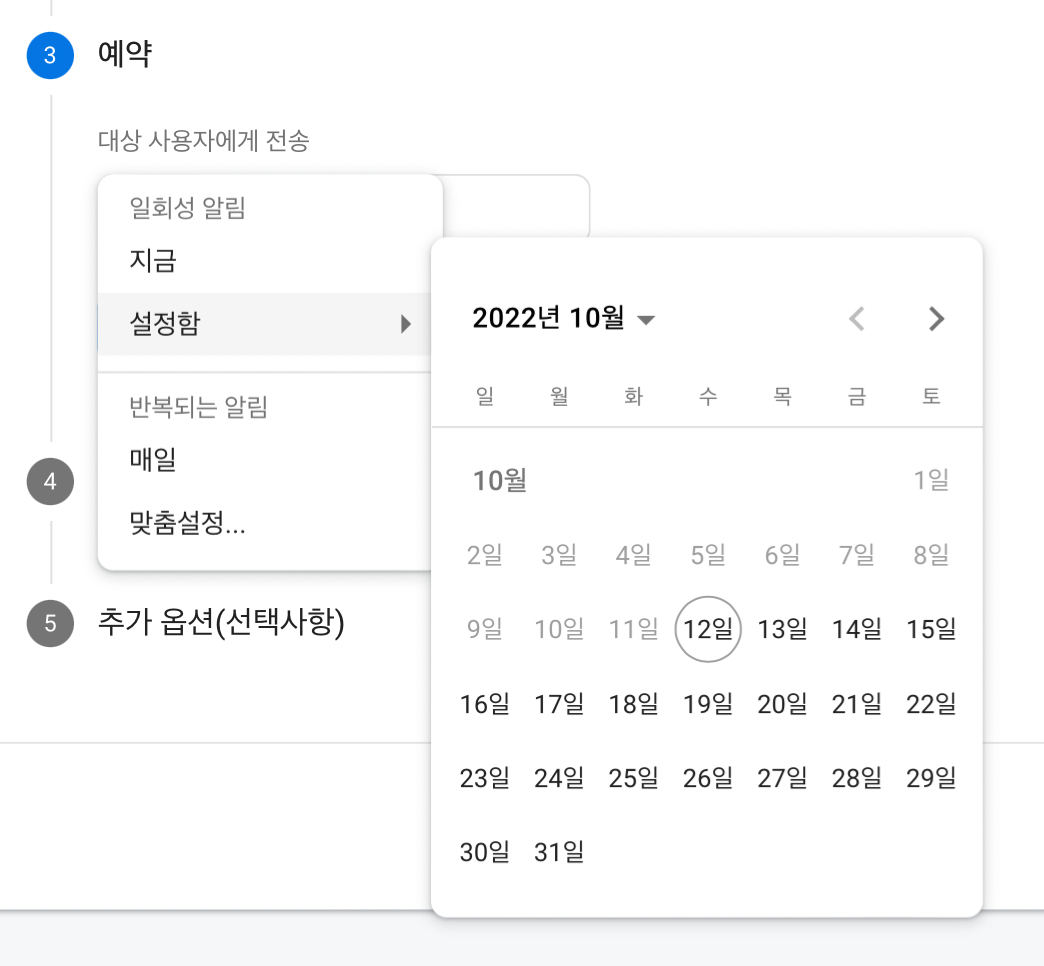Choose 17일 on the calendar

tap(559, 704)
